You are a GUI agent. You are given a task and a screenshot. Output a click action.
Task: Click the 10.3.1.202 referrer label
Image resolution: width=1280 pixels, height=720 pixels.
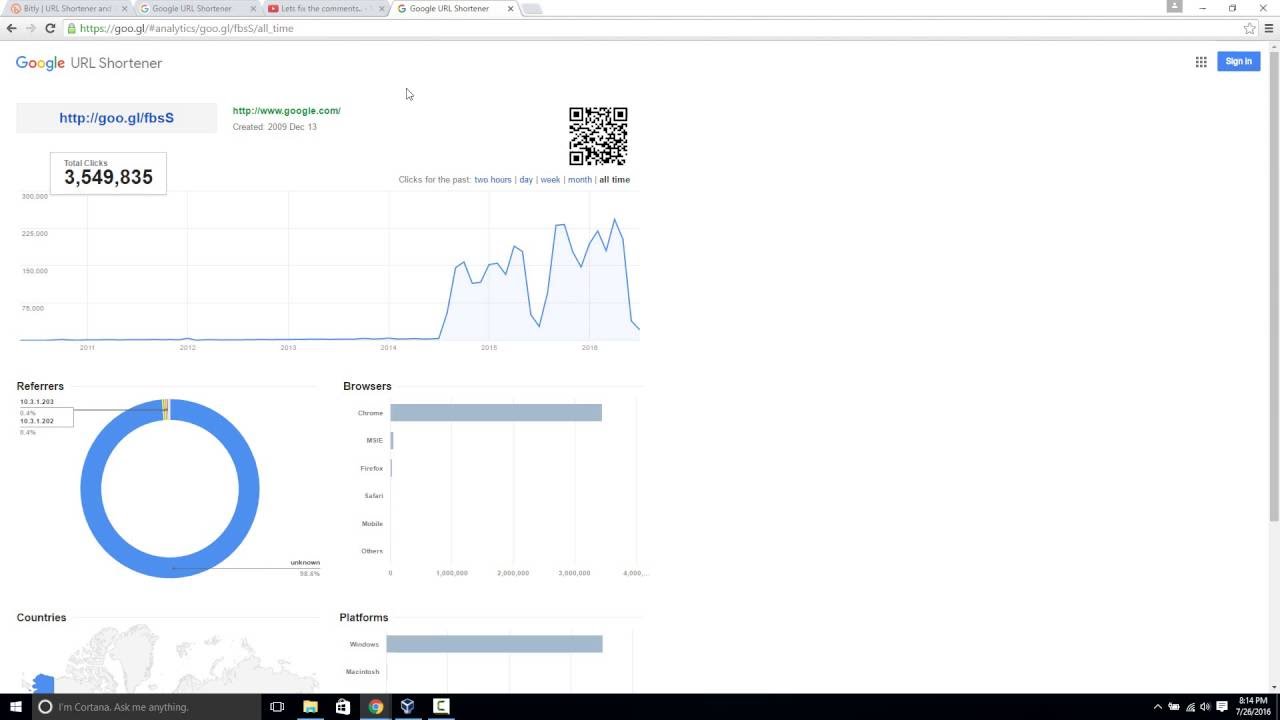(x=37, y=421)
